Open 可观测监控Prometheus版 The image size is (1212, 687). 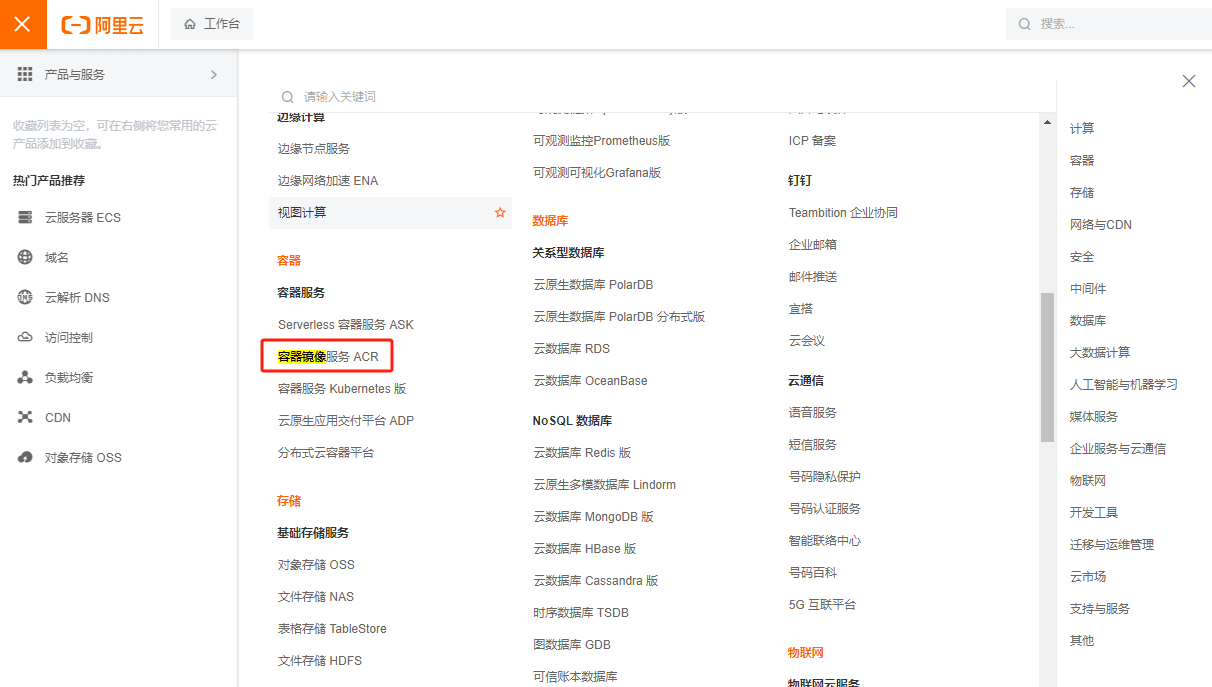tap(601, 140)
